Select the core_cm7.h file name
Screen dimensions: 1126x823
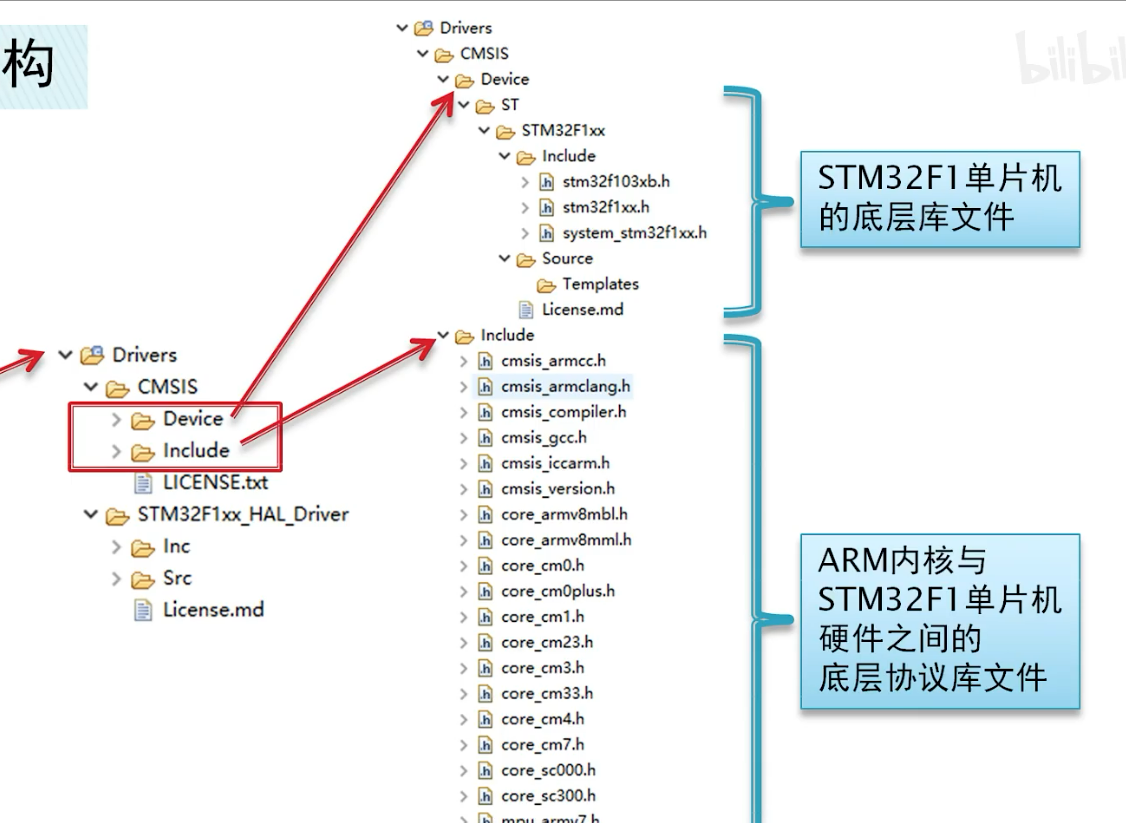[542, 745]
